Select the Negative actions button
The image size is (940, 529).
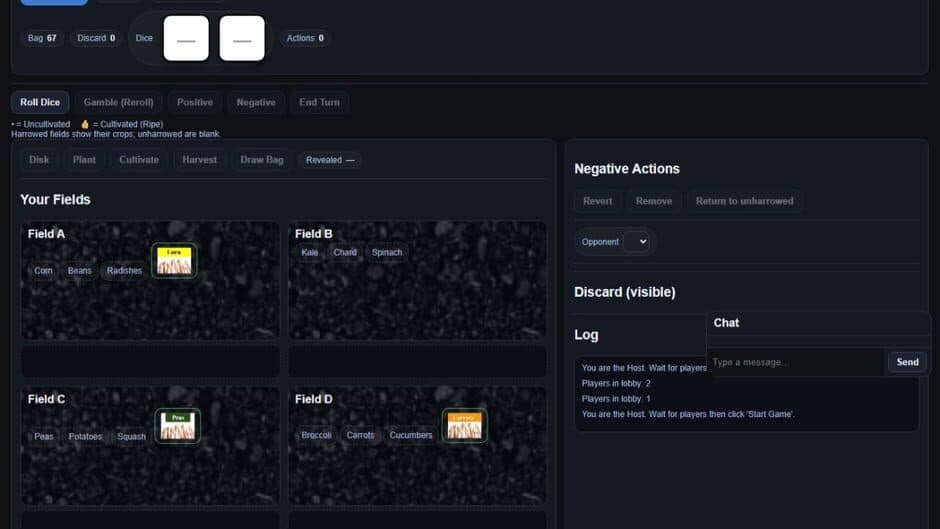[x=256, y=103]
